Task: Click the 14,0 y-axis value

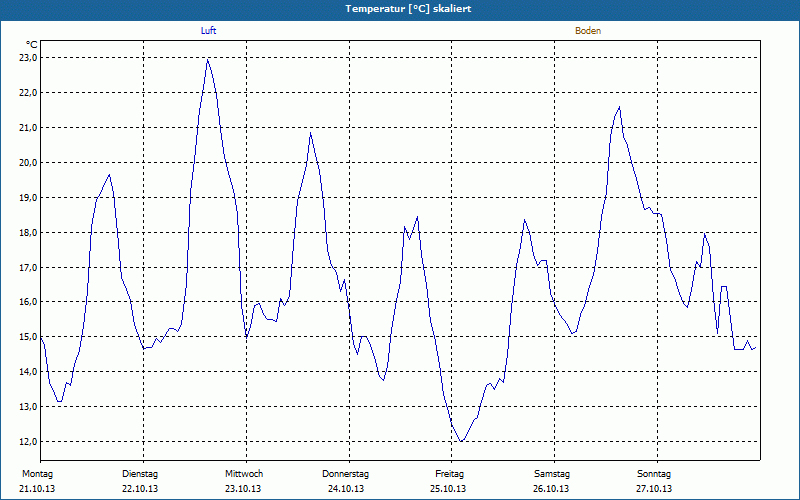Action: [28, 372]
